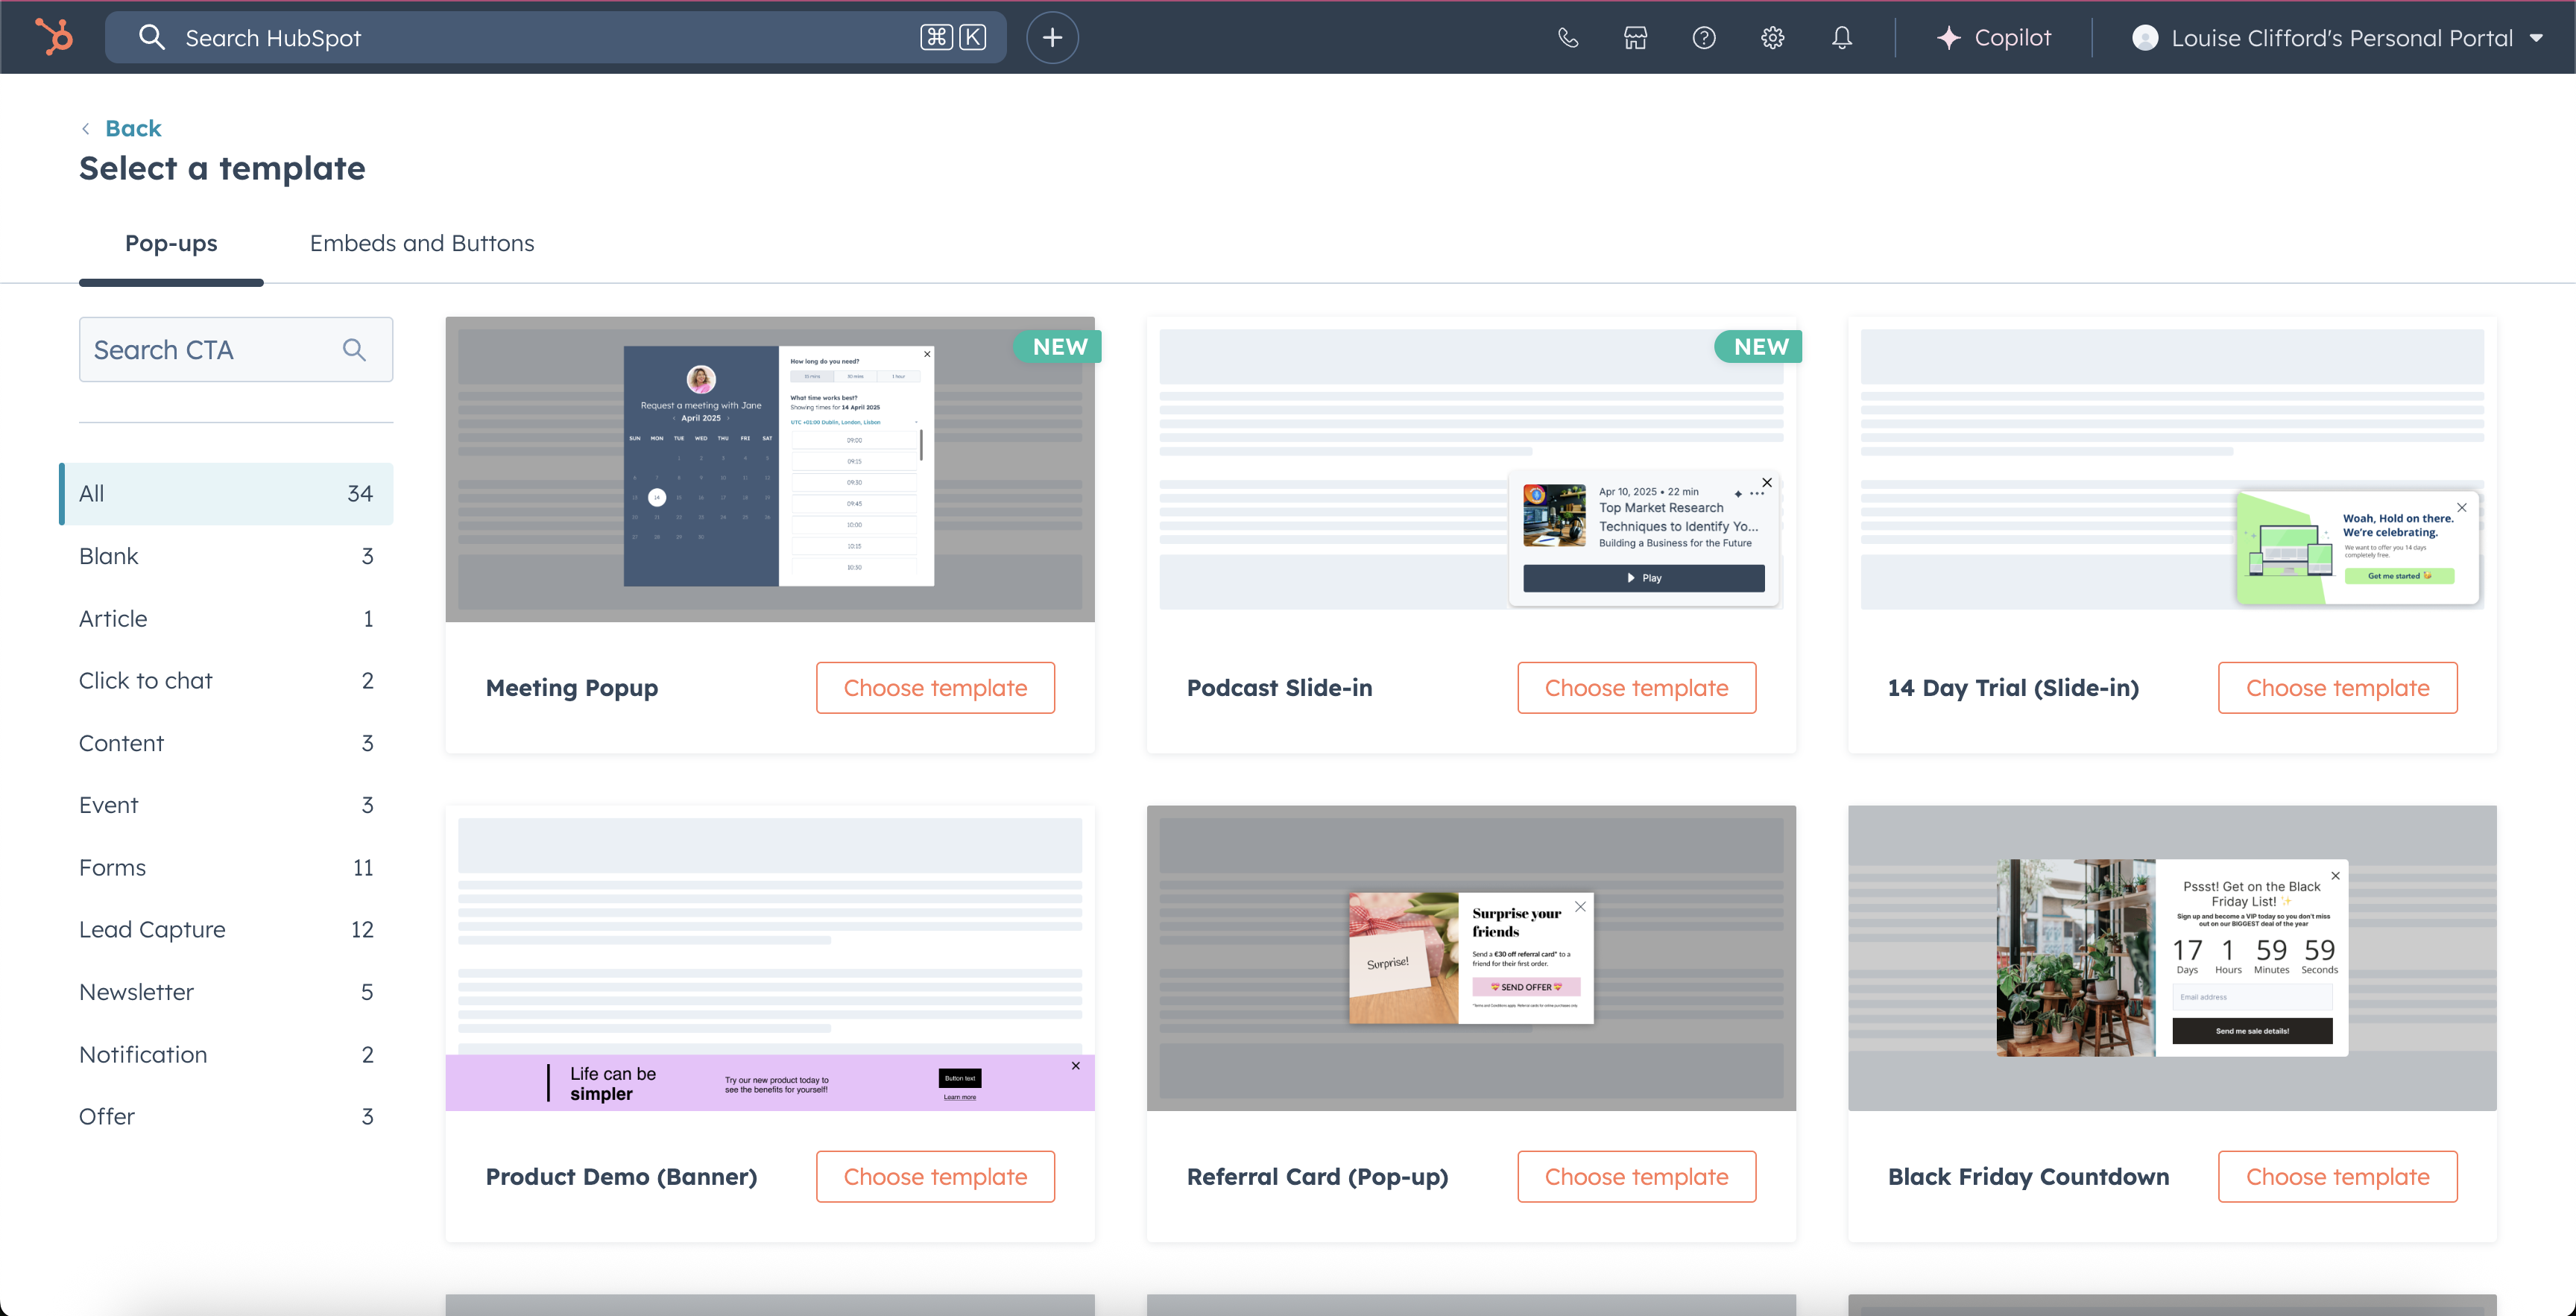Image resolution: width=2576 pixels, height=1316 pixels.
Task: Click the close X on Meeting Popup preview
Action: tap(927, 354)
